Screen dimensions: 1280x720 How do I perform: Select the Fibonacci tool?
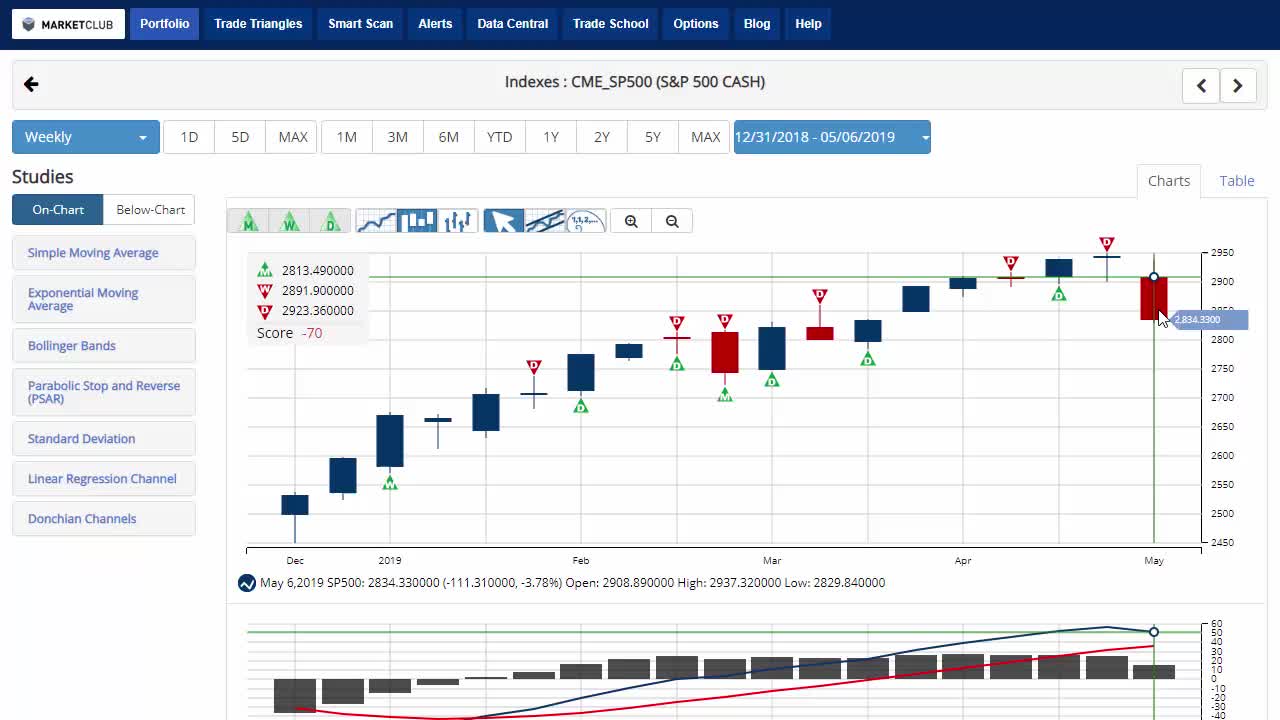(586, 221)
